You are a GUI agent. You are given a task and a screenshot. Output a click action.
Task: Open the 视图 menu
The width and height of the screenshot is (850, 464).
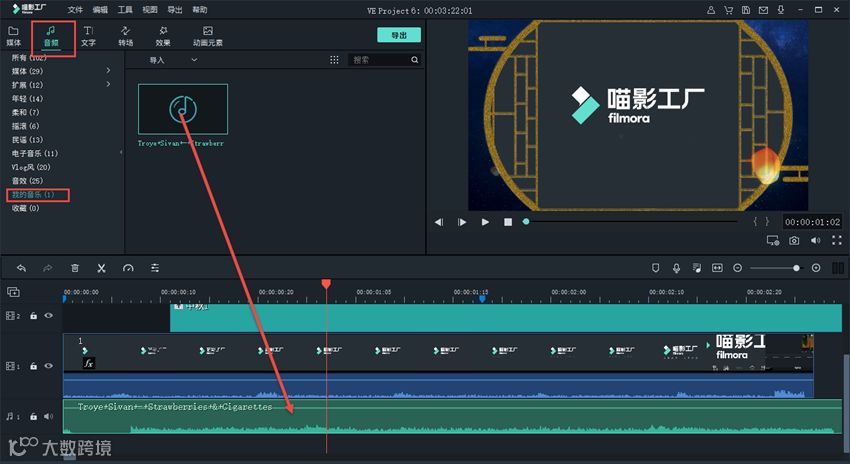[x=150, y=10]
